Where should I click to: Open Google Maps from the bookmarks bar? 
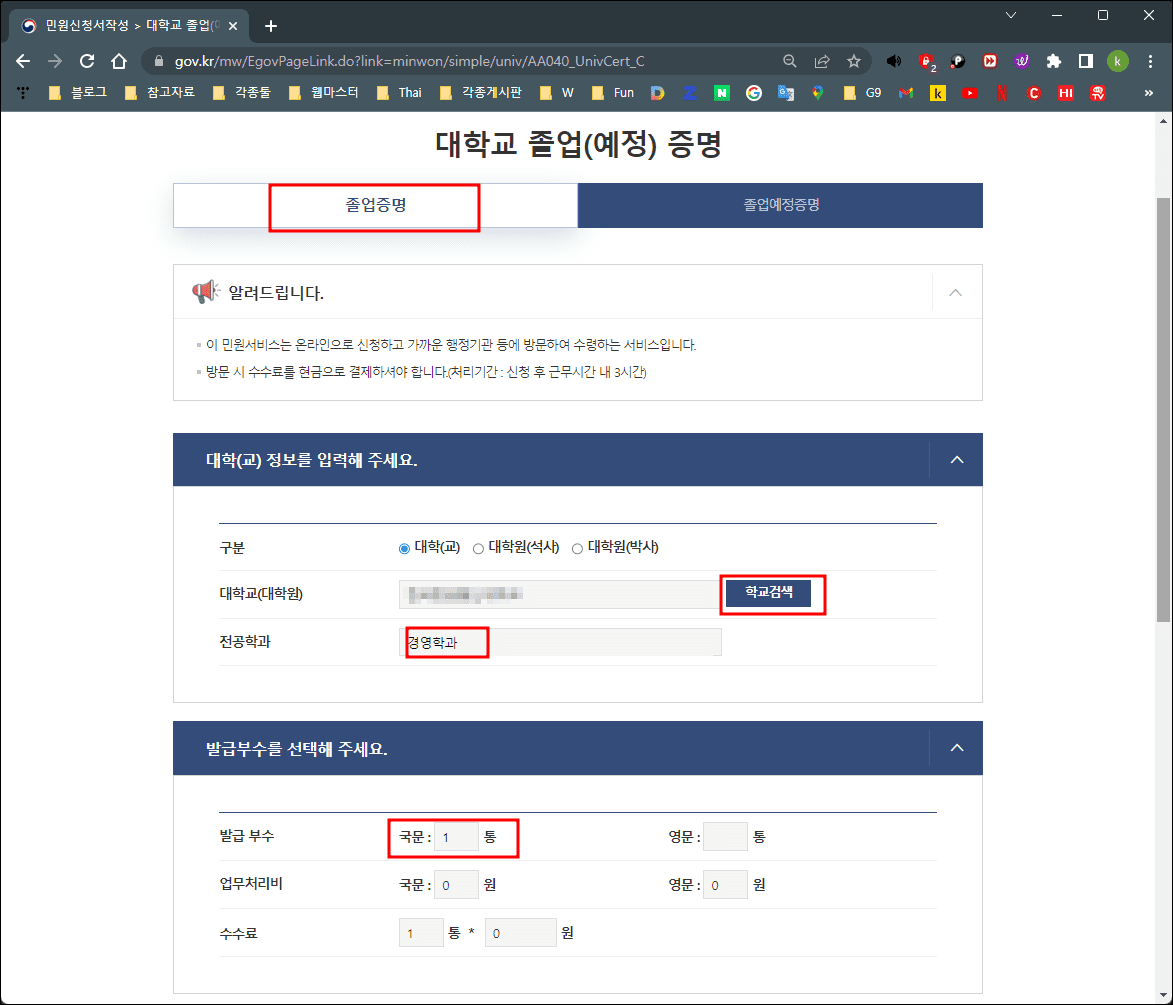pyautogui.click(x=818, y=92)
